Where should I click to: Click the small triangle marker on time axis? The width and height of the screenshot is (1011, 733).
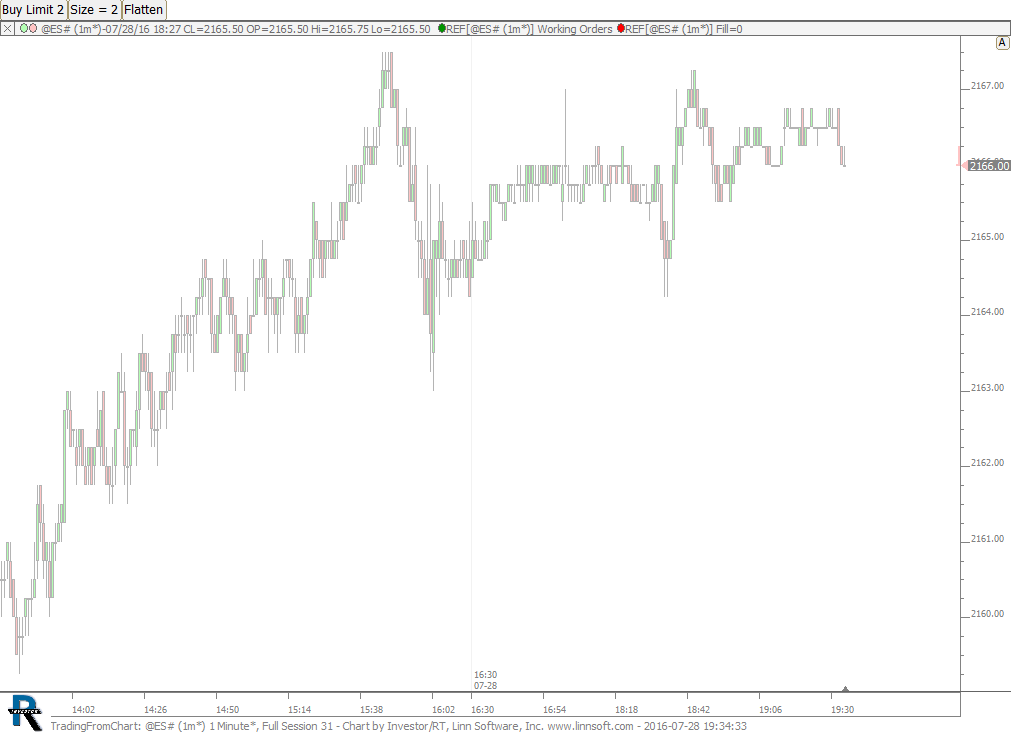[x=846, y=689]
